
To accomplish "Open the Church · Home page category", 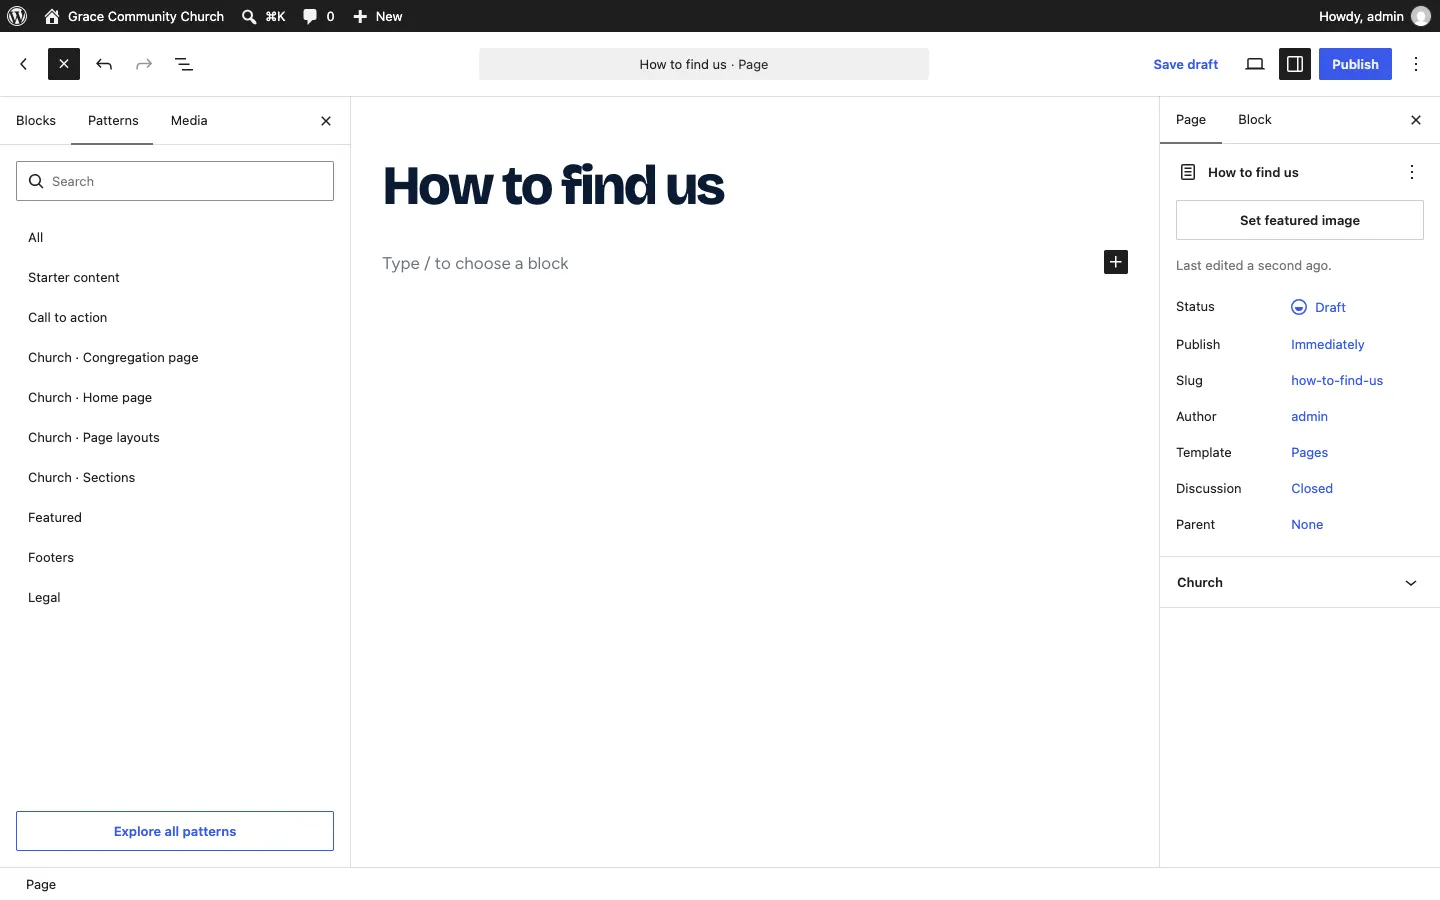I will 175,398.
